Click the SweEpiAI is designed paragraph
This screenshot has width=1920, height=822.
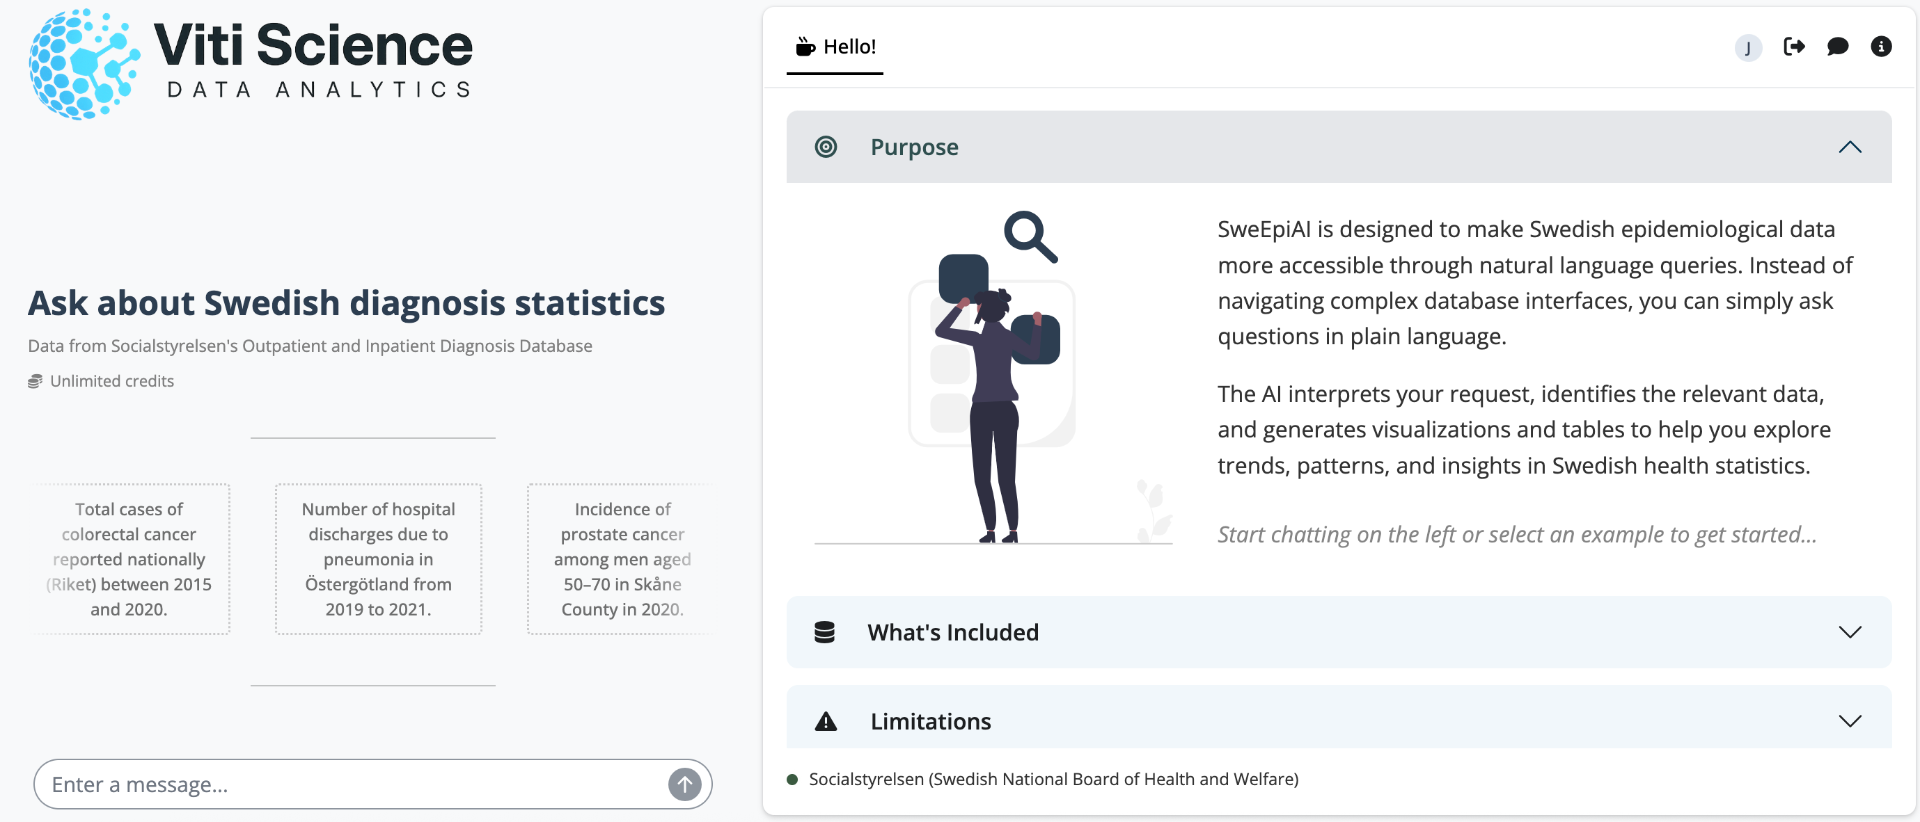click(1535, 283)
